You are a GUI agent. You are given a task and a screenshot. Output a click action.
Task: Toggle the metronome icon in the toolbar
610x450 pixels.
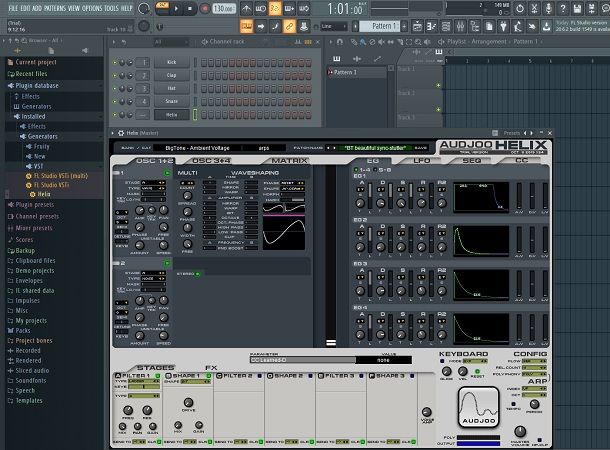click(246, 8)
